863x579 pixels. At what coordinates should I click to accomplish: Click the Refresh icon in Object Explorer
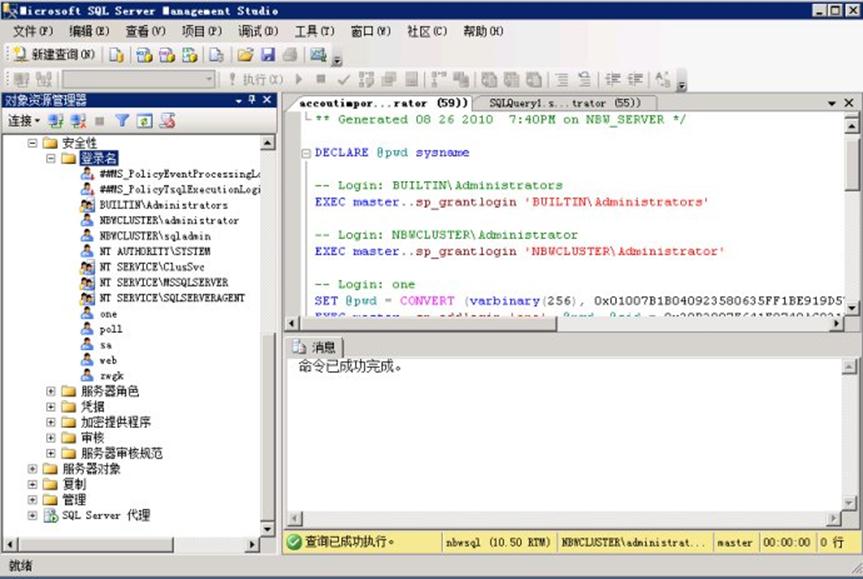click(x=144, y=121)
